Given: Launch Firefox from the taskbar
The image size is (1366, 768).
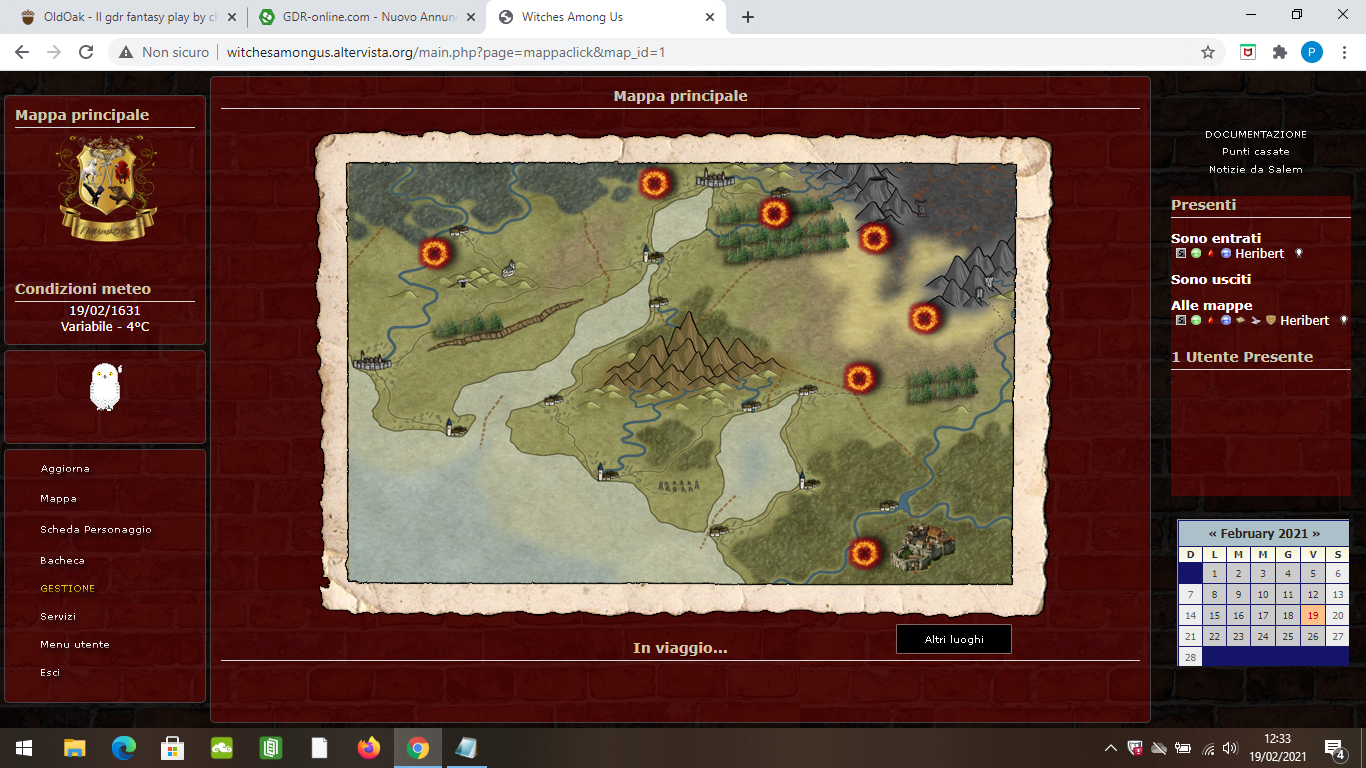Looking at the screenshot, I should pos(369,748).
